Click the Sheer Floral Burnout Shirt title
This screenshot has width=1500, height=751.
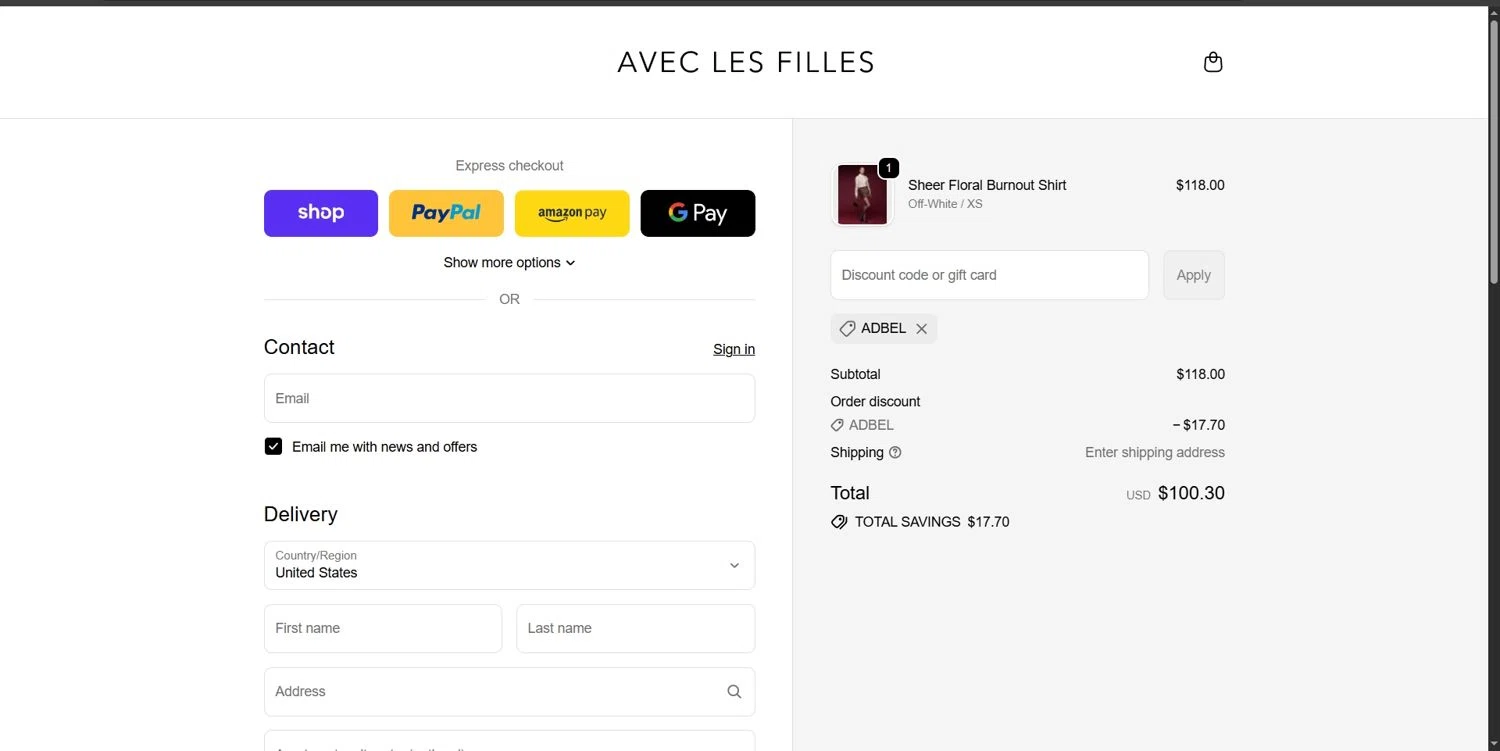(x=987, y=185)
